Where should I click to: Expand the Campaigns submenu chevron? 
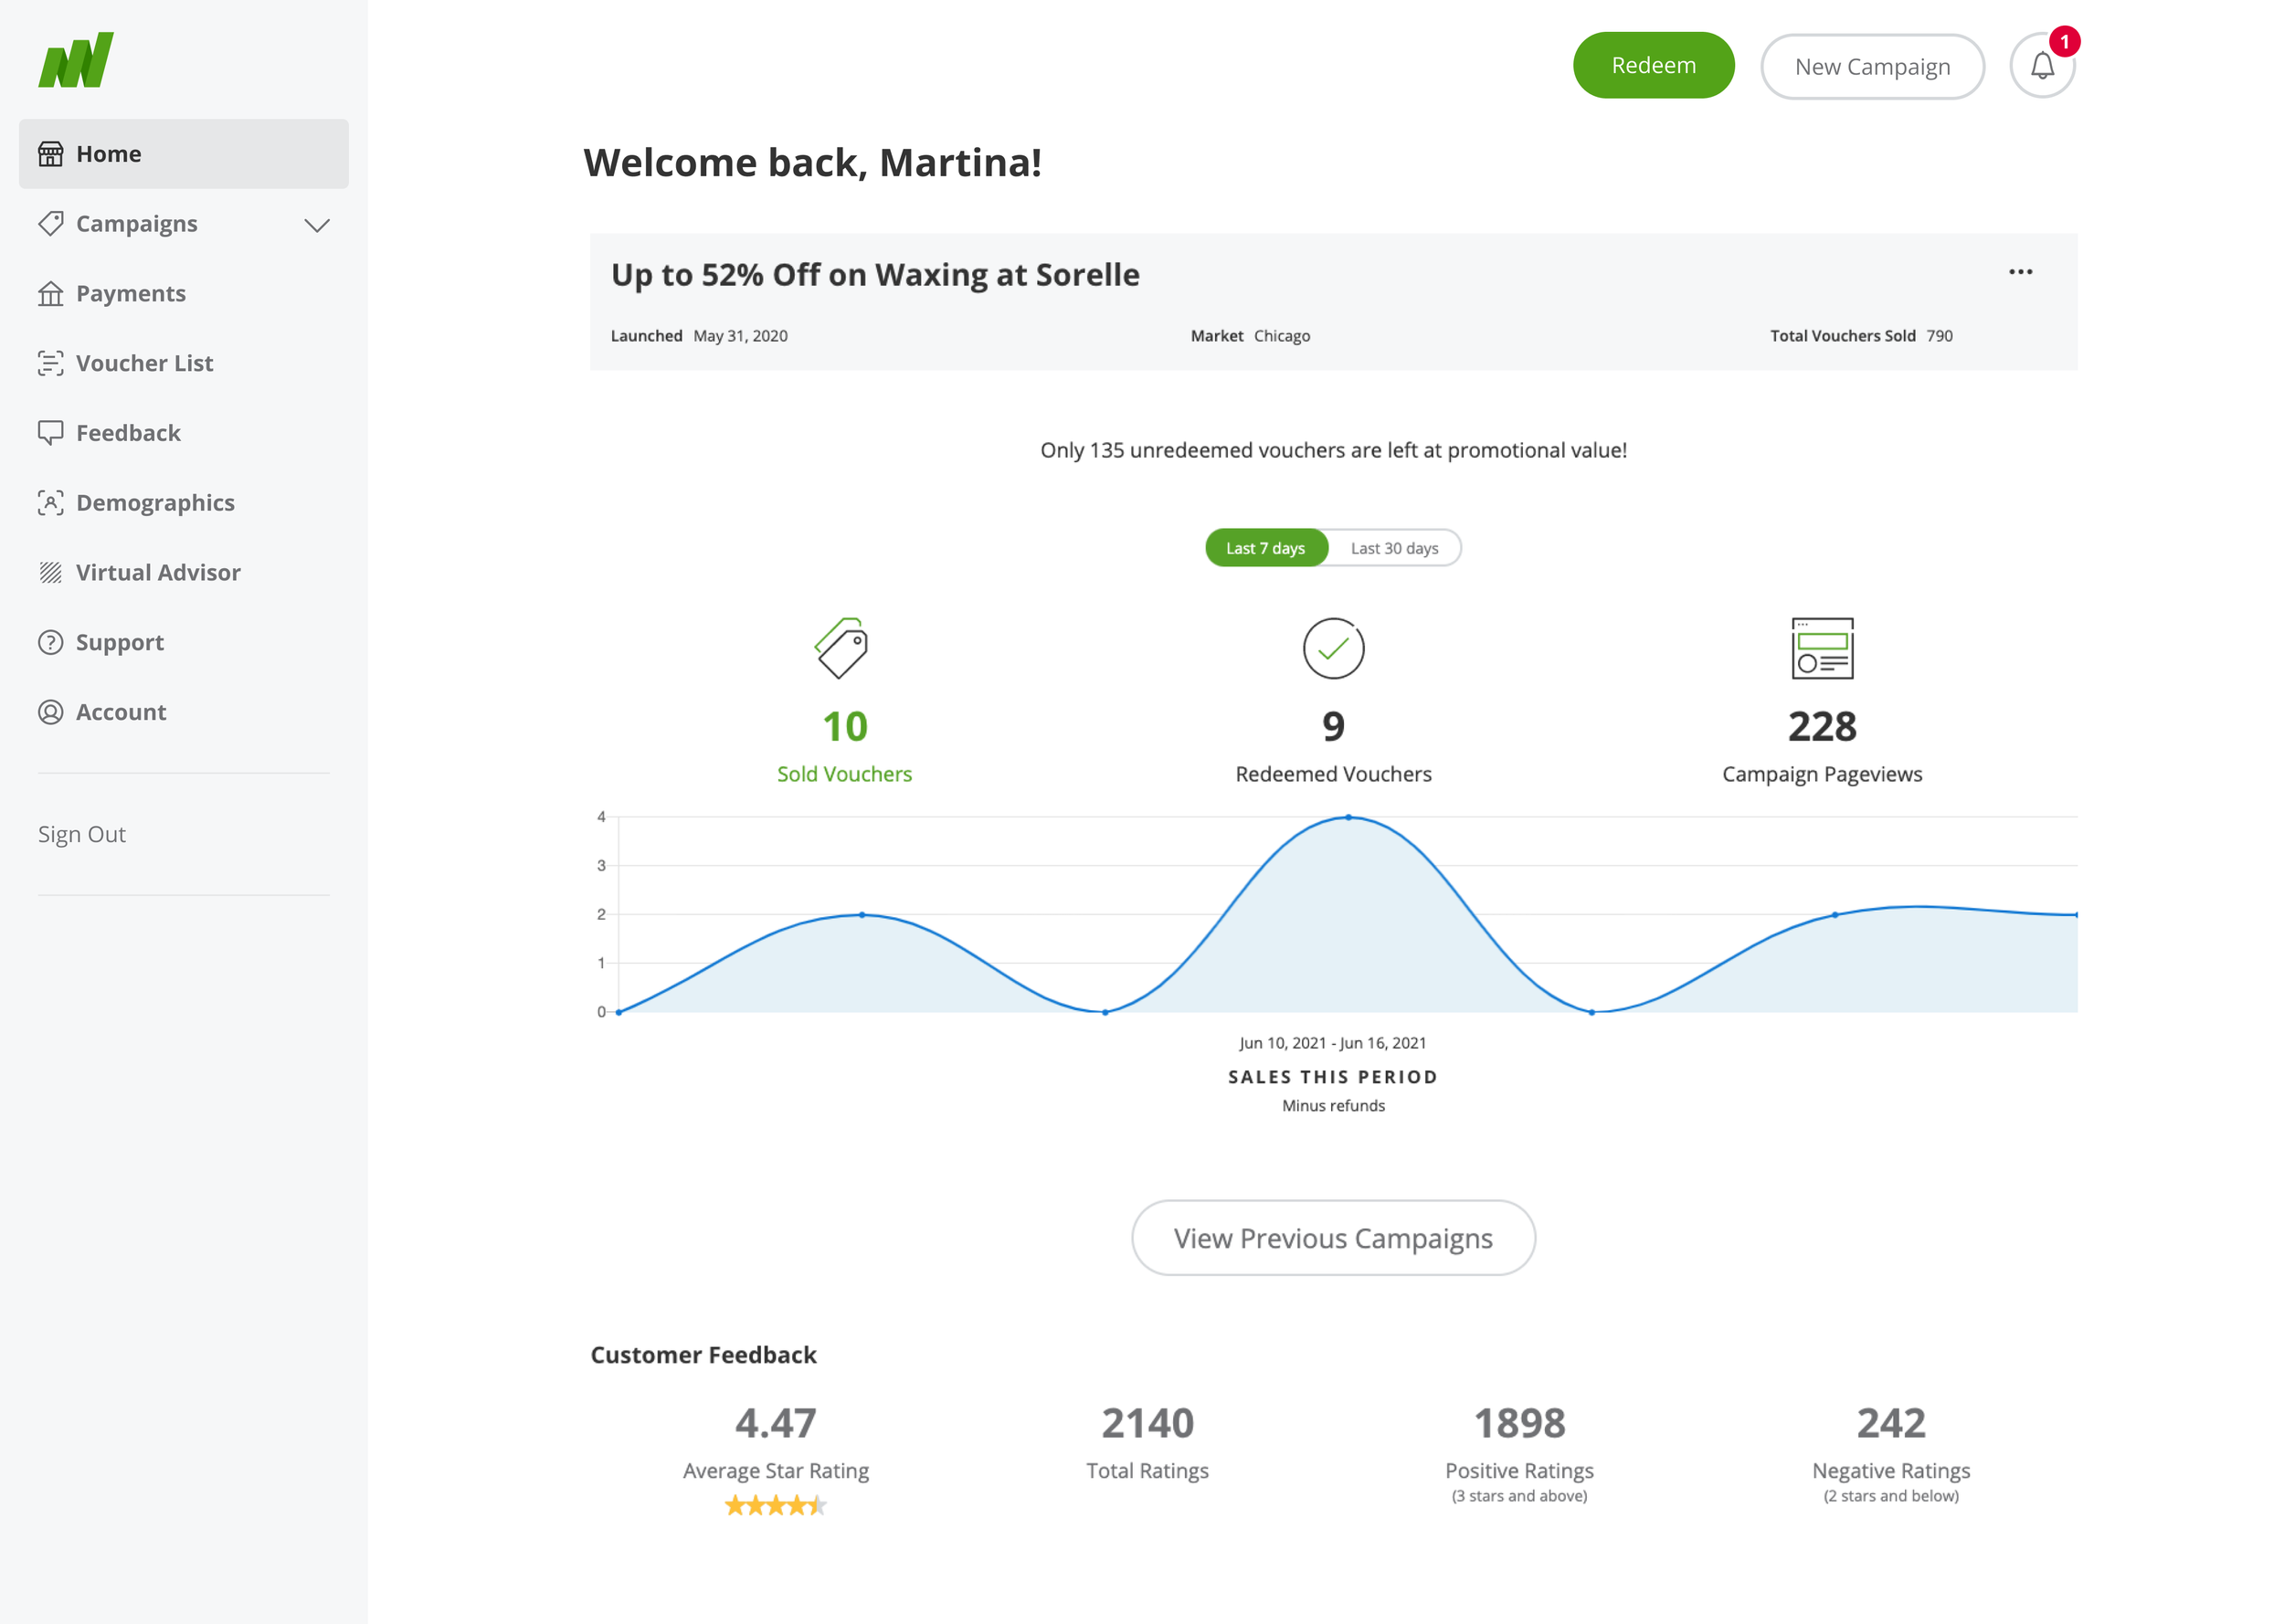(x=316, y=225)
